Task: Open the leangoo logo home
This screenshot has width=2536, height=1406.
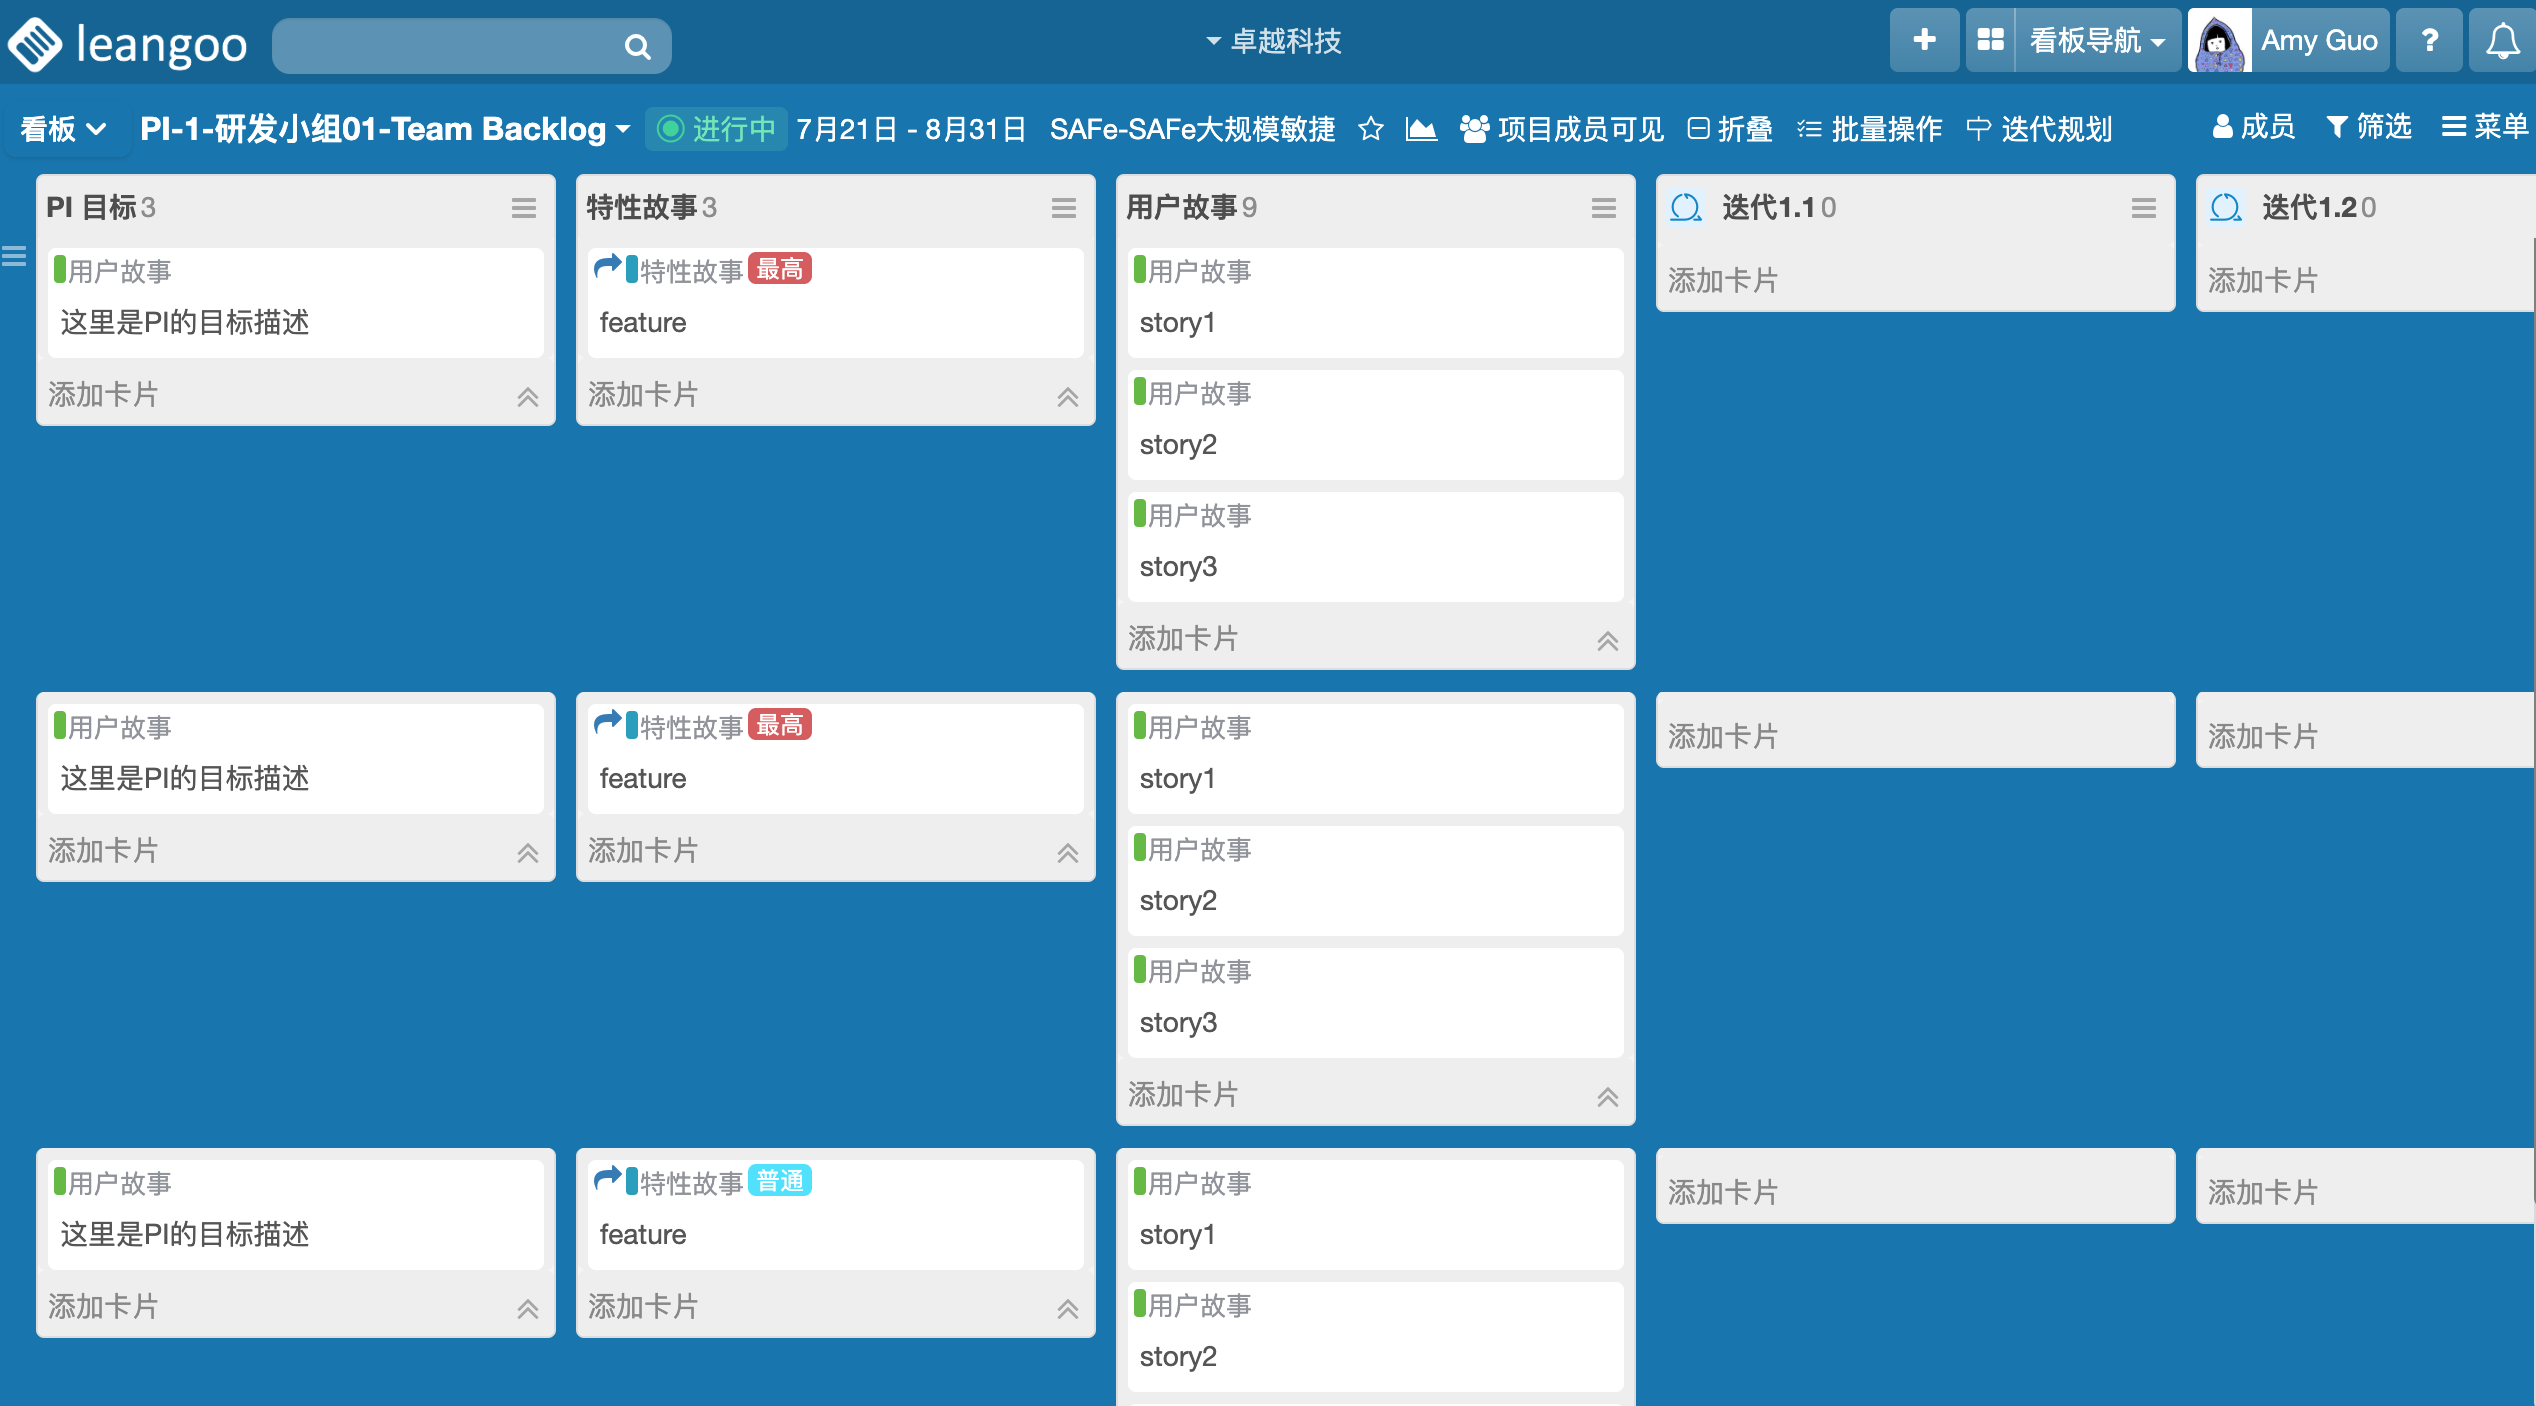Action: [x=128, y=45]
